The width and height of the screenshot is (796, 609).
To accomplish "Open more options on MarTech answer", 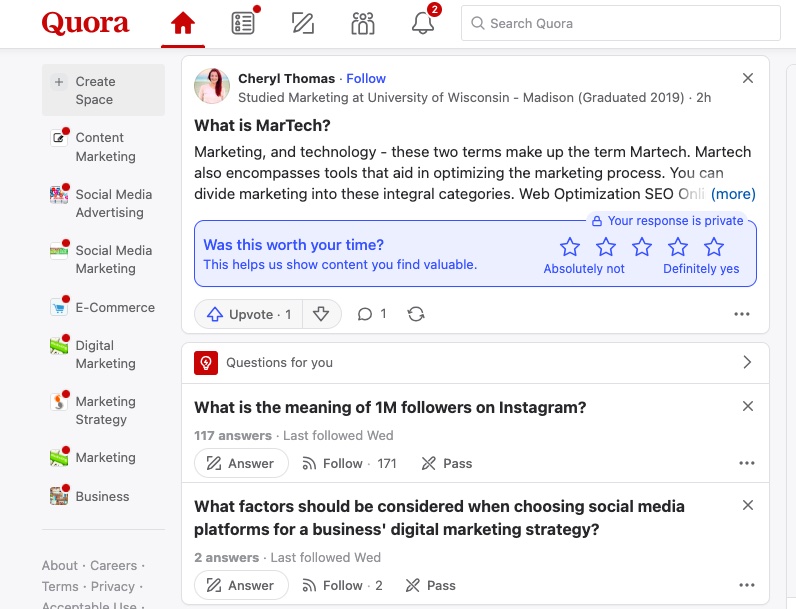I will (x=742, y=314).
